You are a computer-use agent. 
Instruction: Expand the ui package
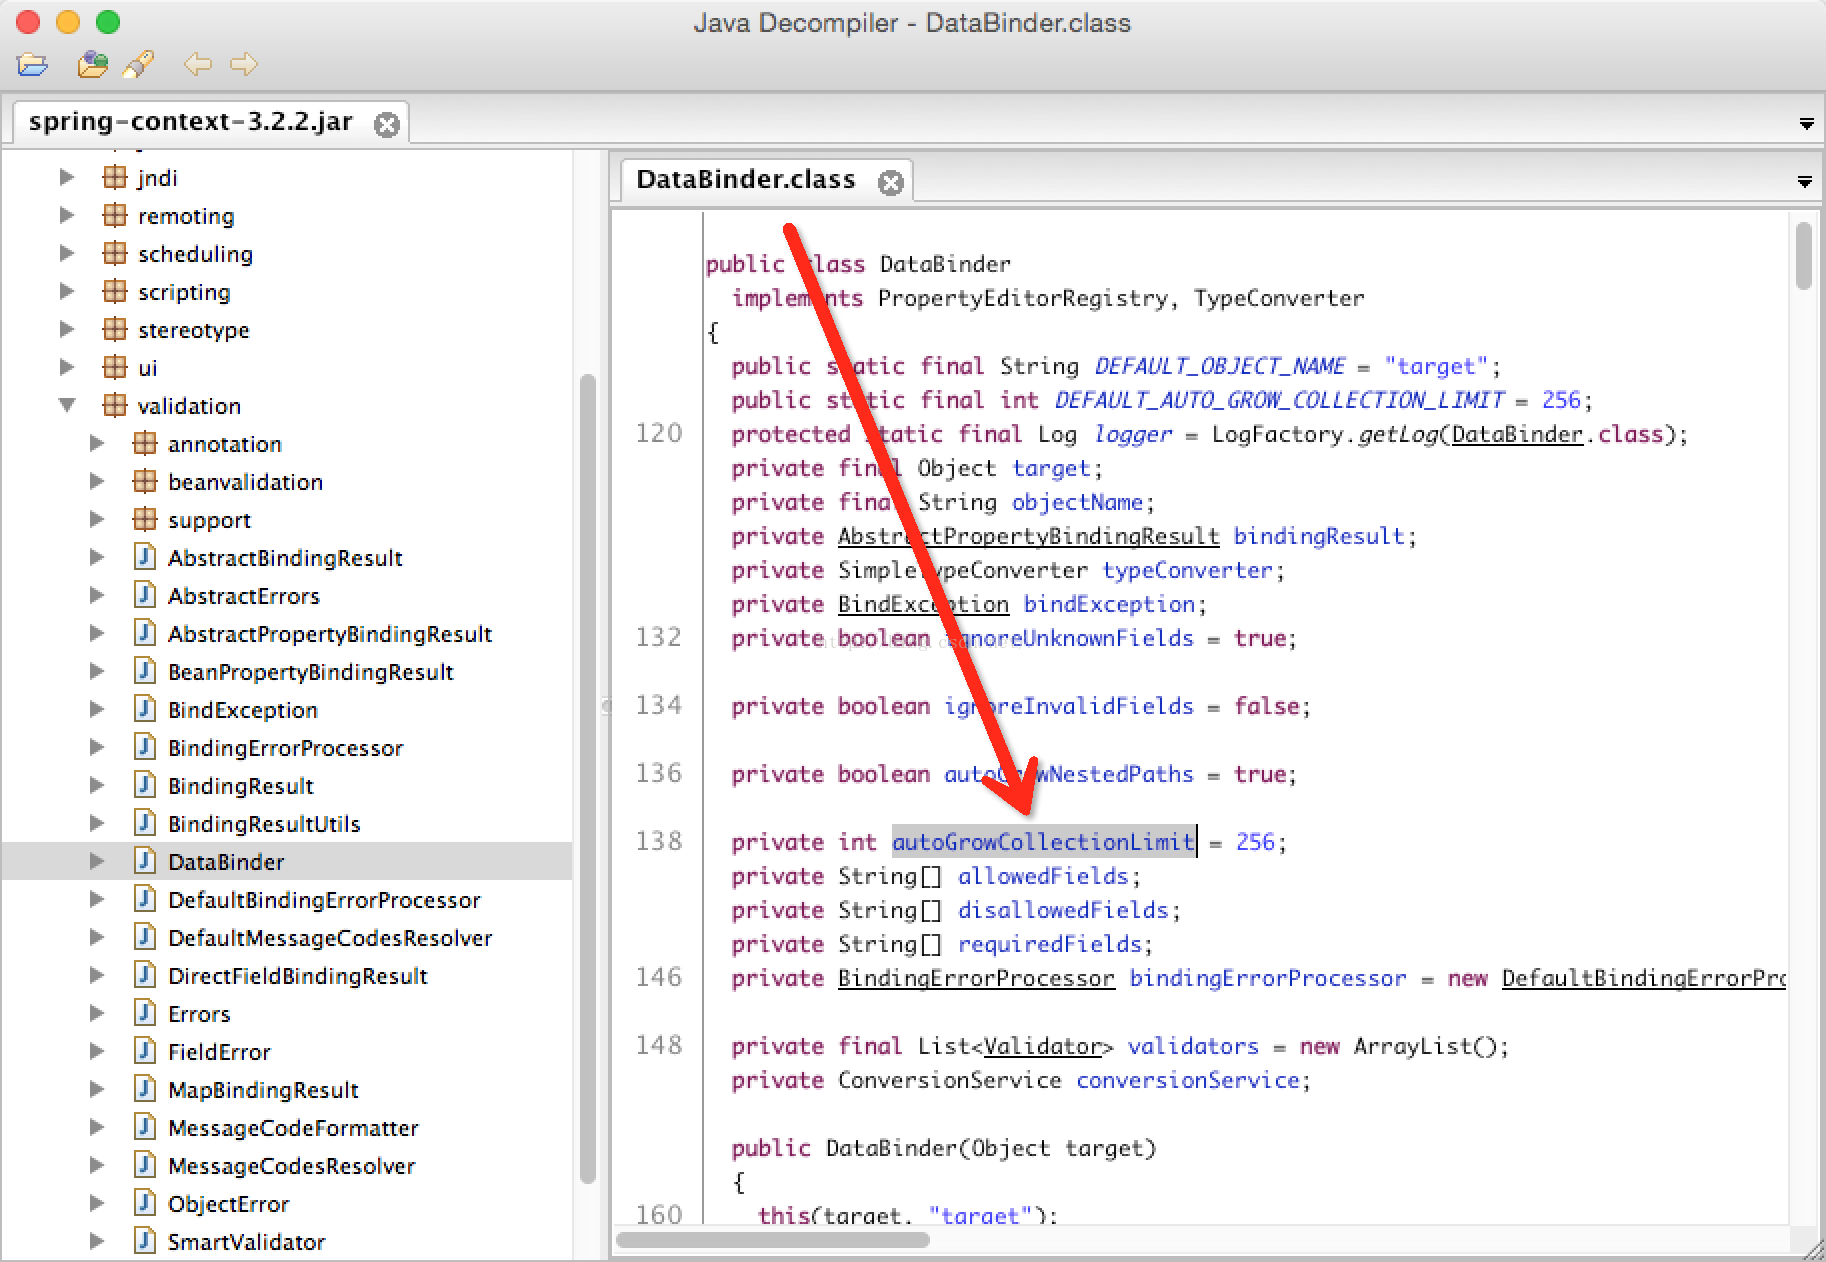67,367
